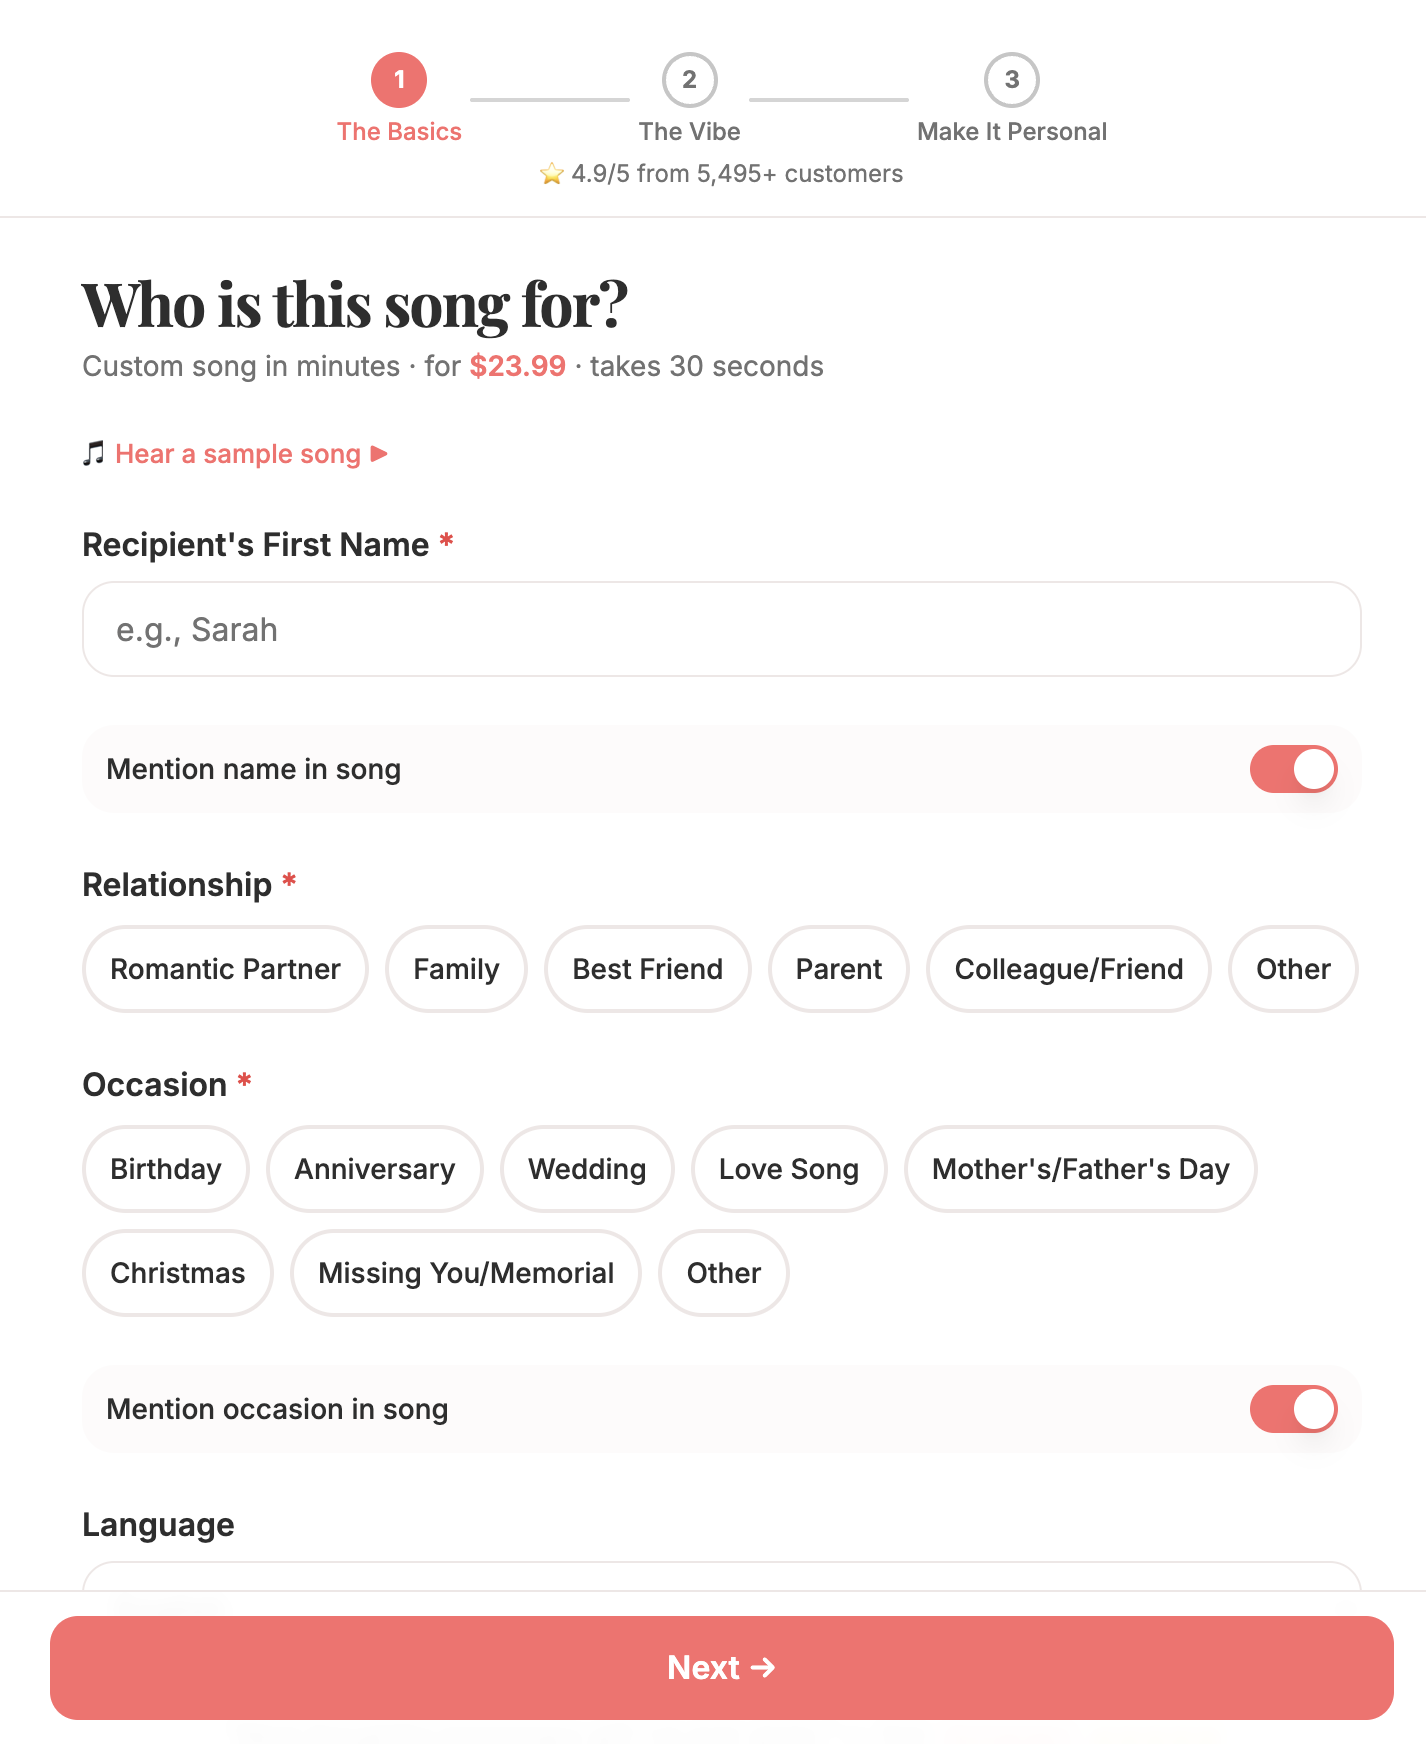The image size is (1426, 1744).
Task: Click the star icon in the customer rating line
Action: pyautogui.click(x=554, y=173)
